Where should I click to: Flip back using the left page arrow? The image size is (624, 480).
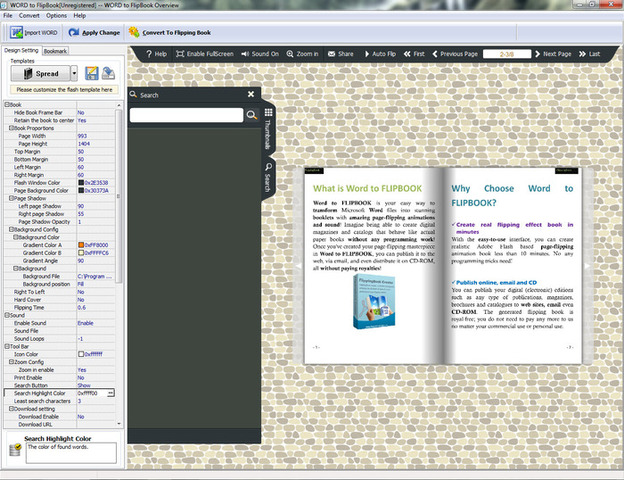click(298, 266)
